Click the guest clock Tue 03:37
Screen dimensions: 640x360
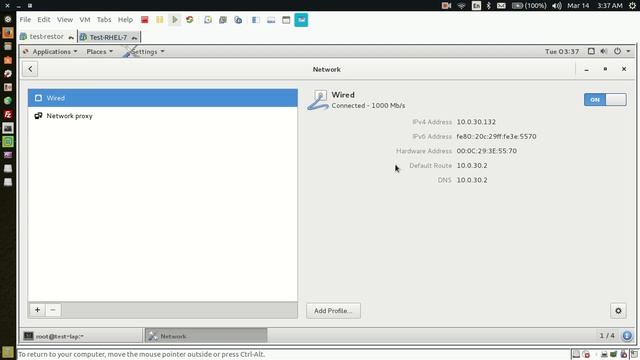(x=562, y=51)
